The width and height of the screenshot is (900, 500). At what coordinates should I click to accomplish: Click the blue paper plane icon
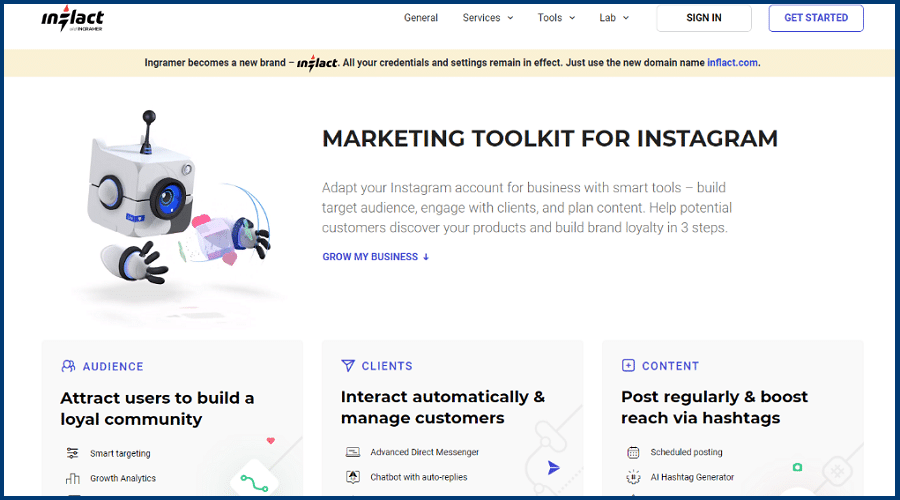pos(553,468)
